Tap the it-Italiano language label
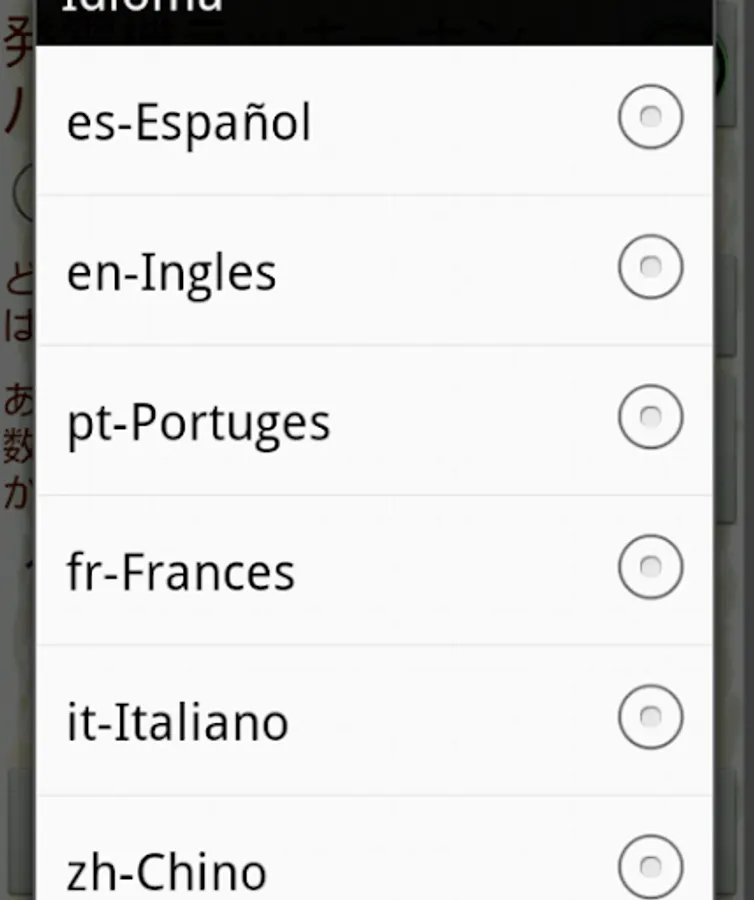Viewport: 754px width, 900px height. coord(177,722)
